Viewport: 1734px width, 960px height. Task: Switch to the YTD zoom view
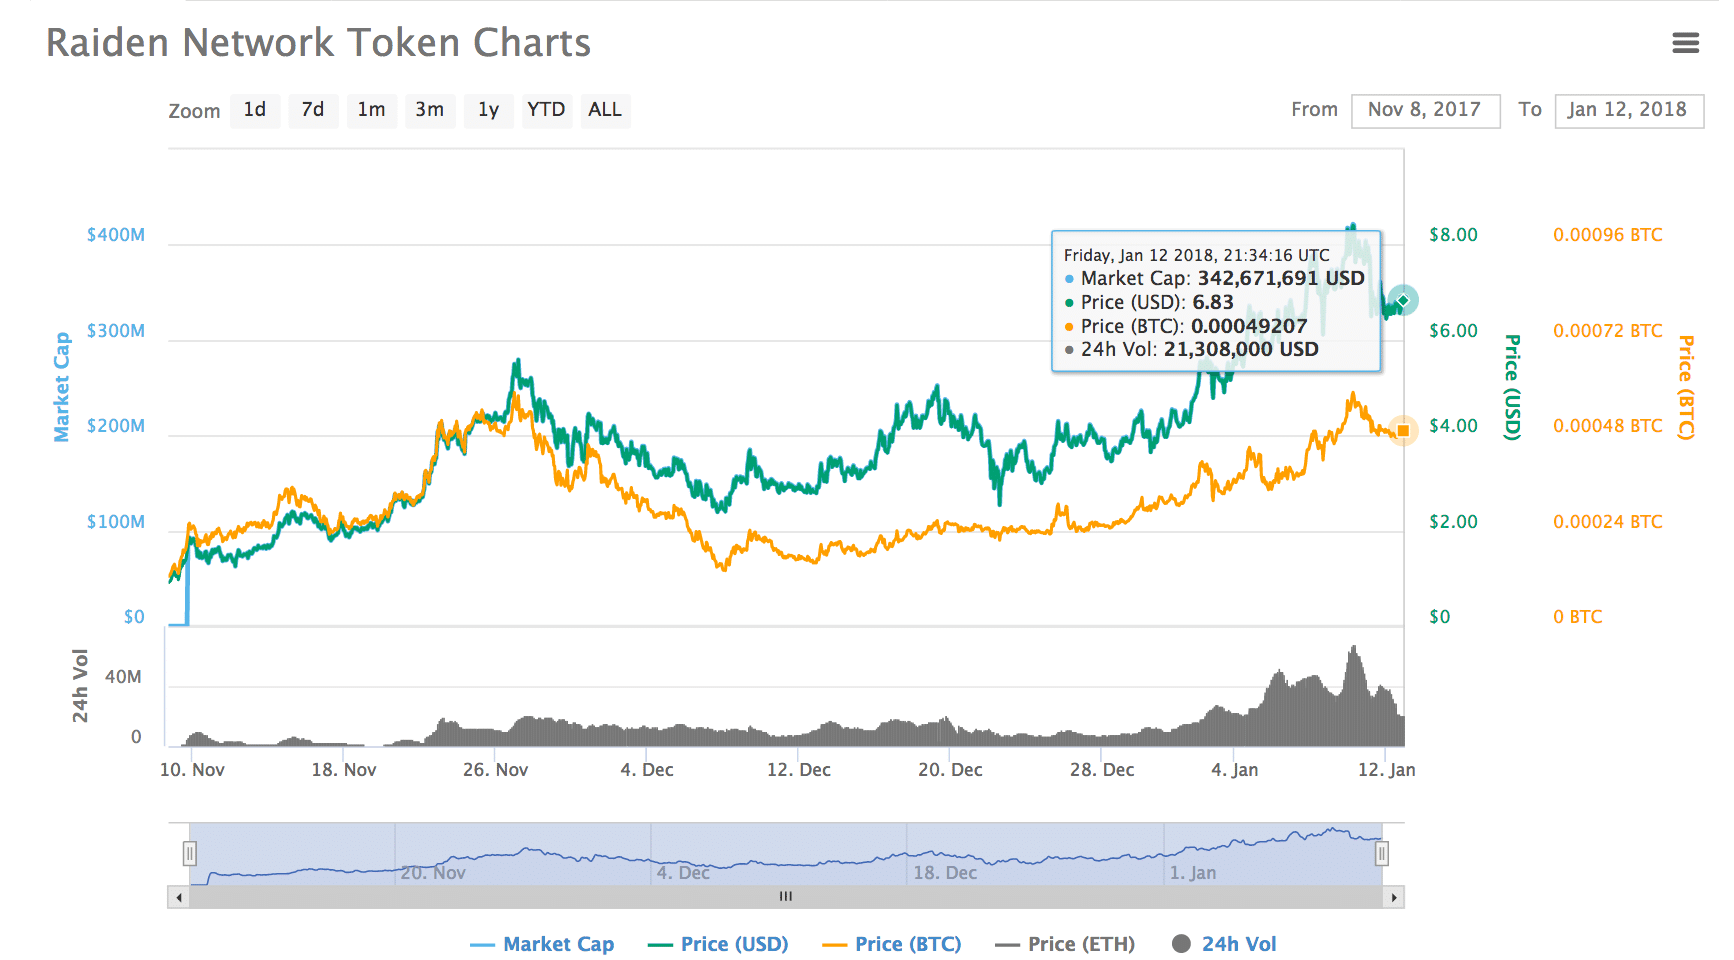(x=547, y=110)
